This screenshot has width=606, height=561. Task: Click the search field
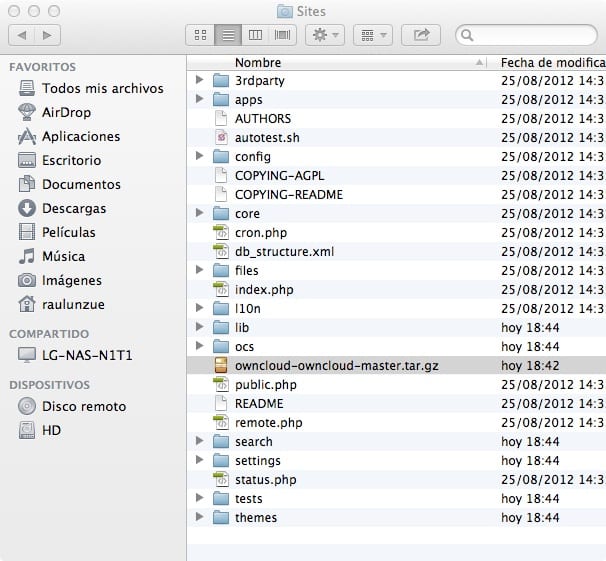coord(530,35)
